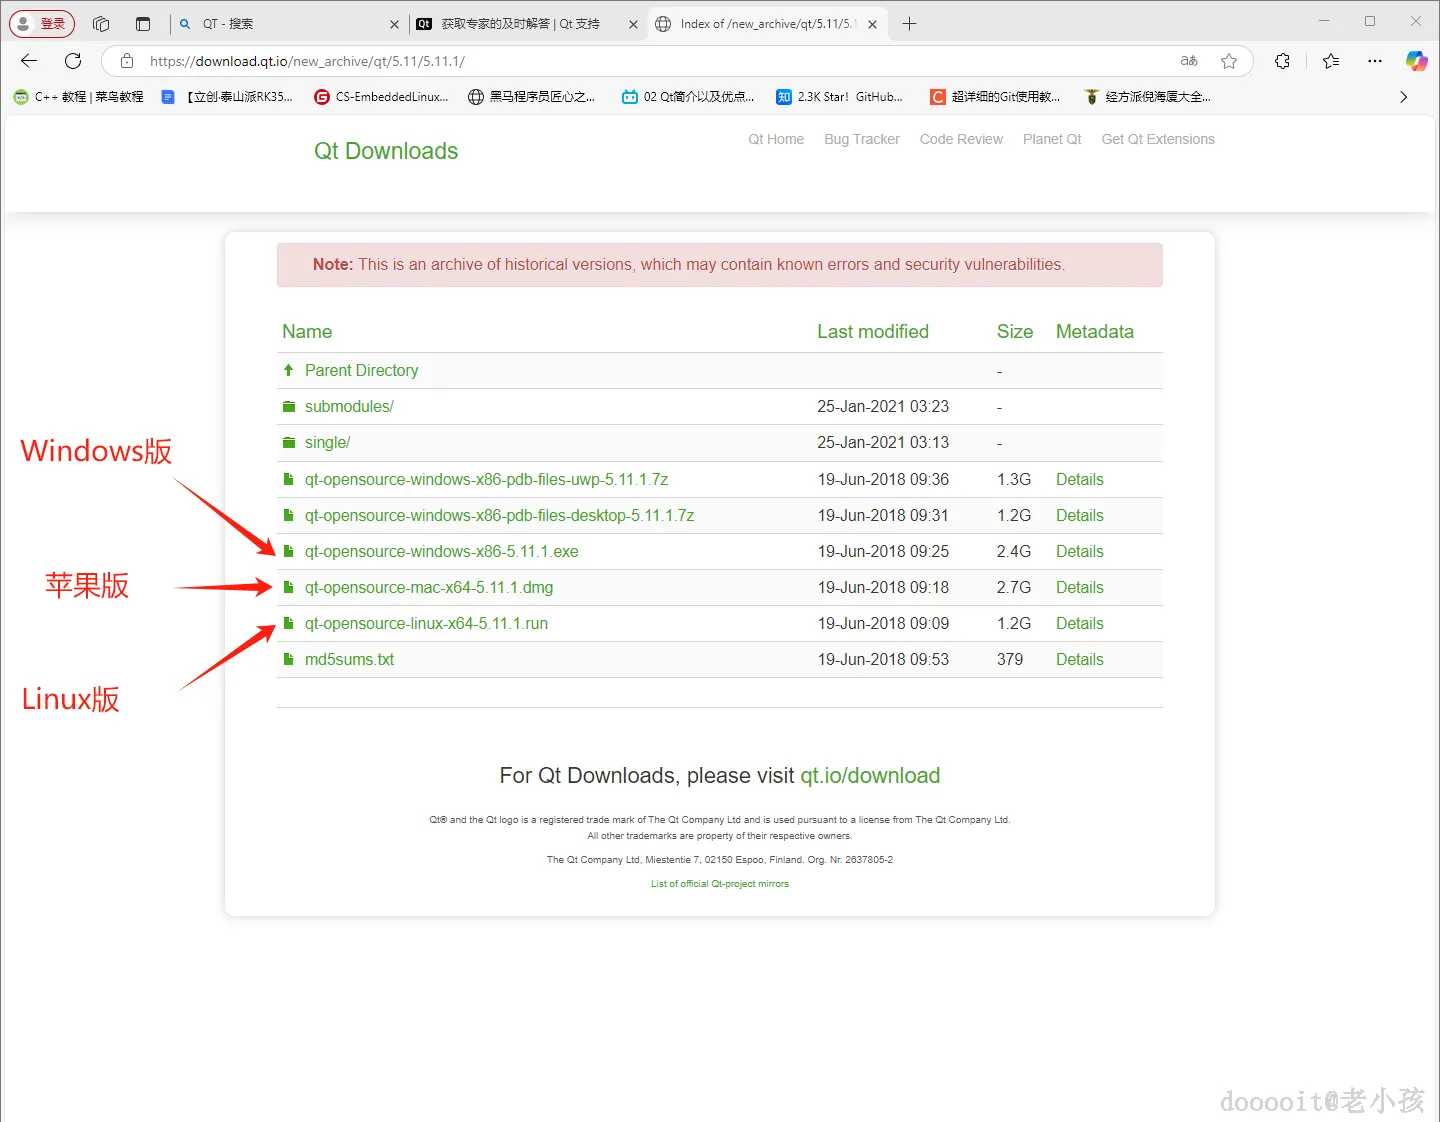Open the browser settings ellipsis menu
This screenshot has height=1122, width=1440.
pos(1375,61)
